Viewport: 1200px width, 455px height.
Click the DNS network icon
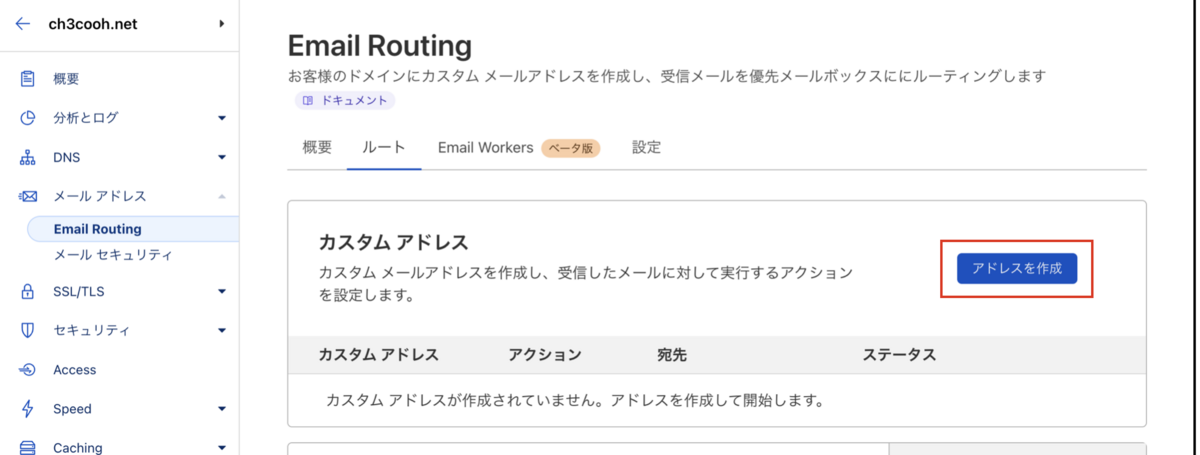pyautogui.click(x=28, y=157)
